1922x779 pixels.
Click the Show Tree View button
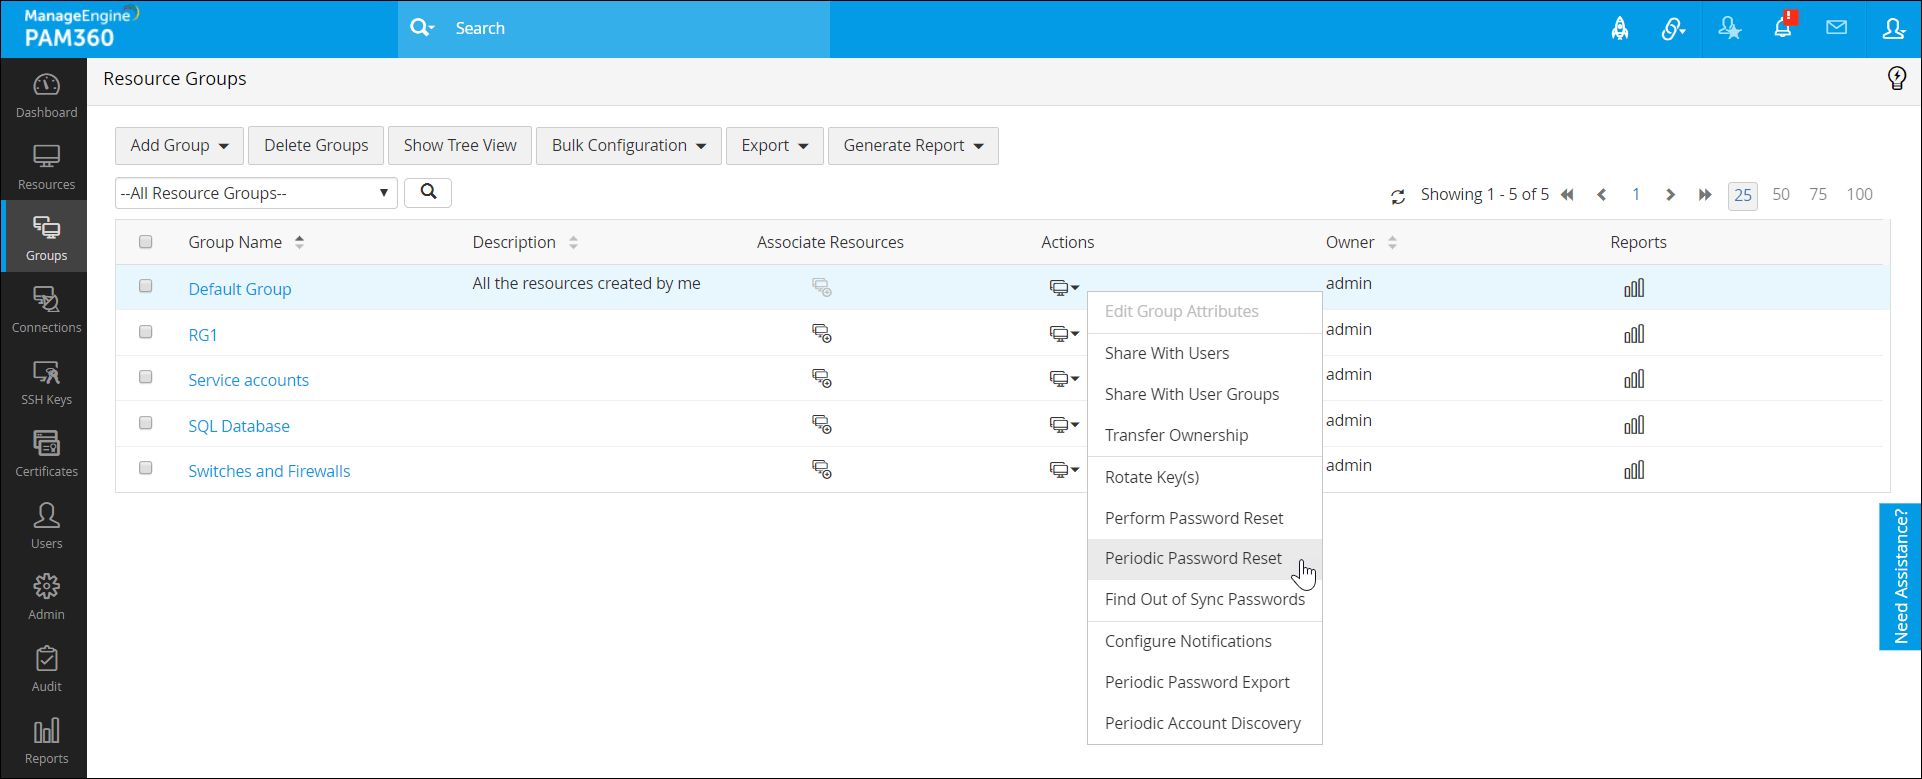coord(460,146)
